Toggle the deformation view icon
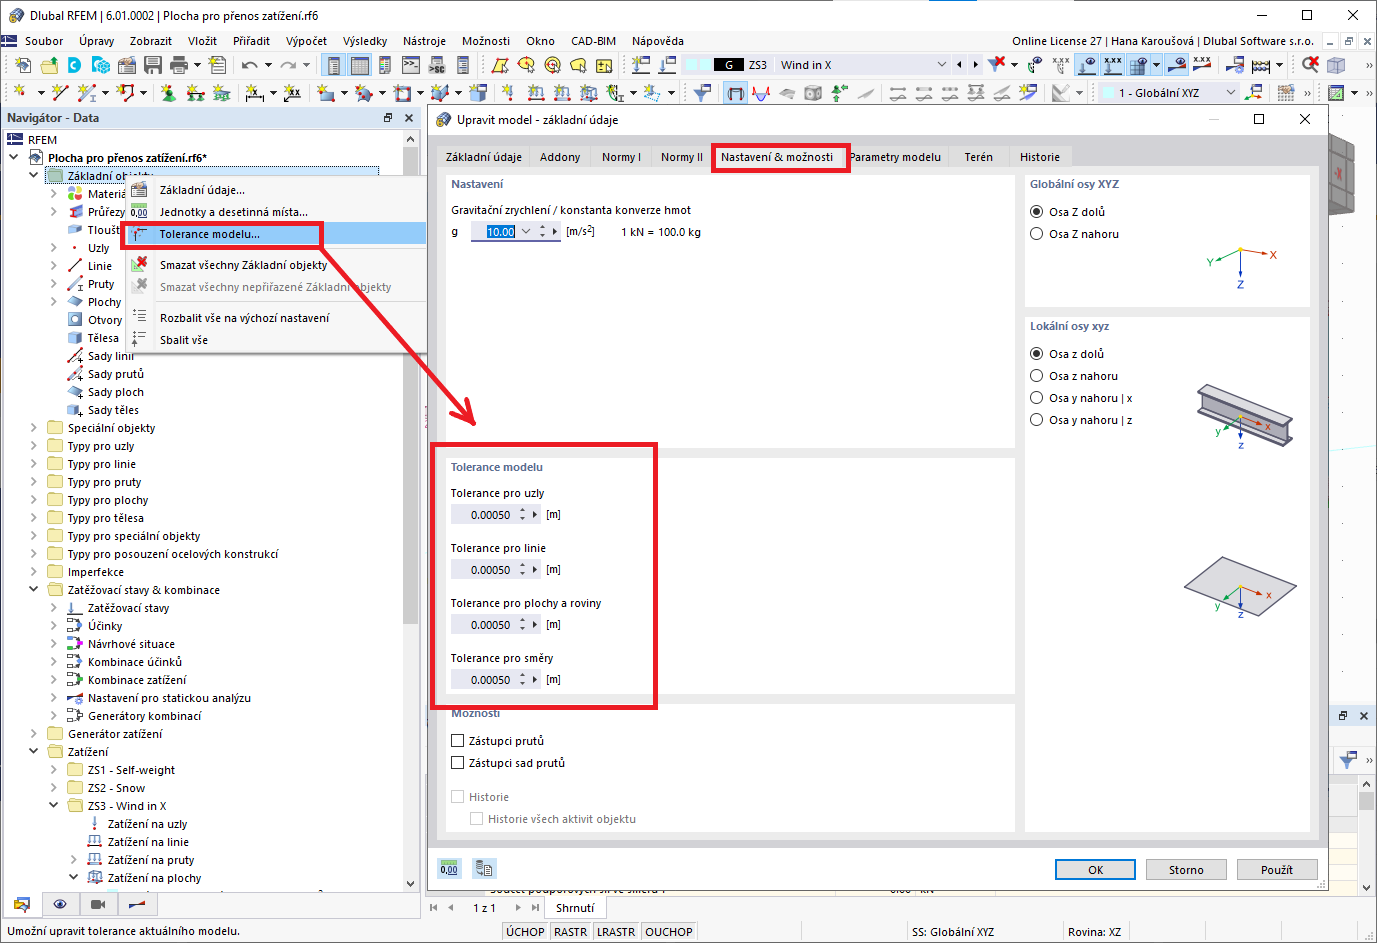The height and width of the screenshot is (943, 1377). [761, 93]
